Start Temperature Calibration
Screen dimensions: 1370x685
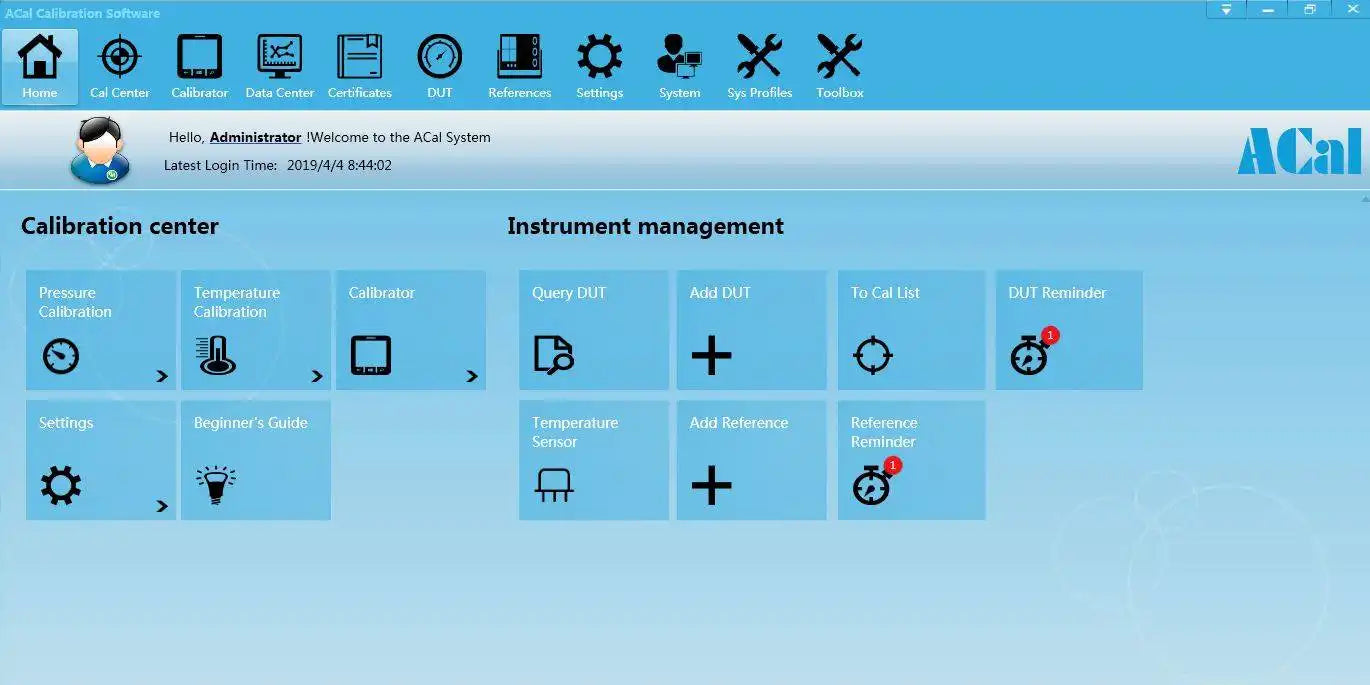click(x=255, y=330)
